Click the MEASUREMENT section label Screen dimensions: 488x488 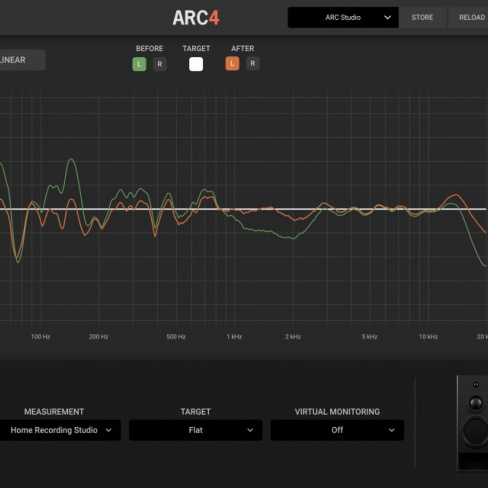point(54,412)
